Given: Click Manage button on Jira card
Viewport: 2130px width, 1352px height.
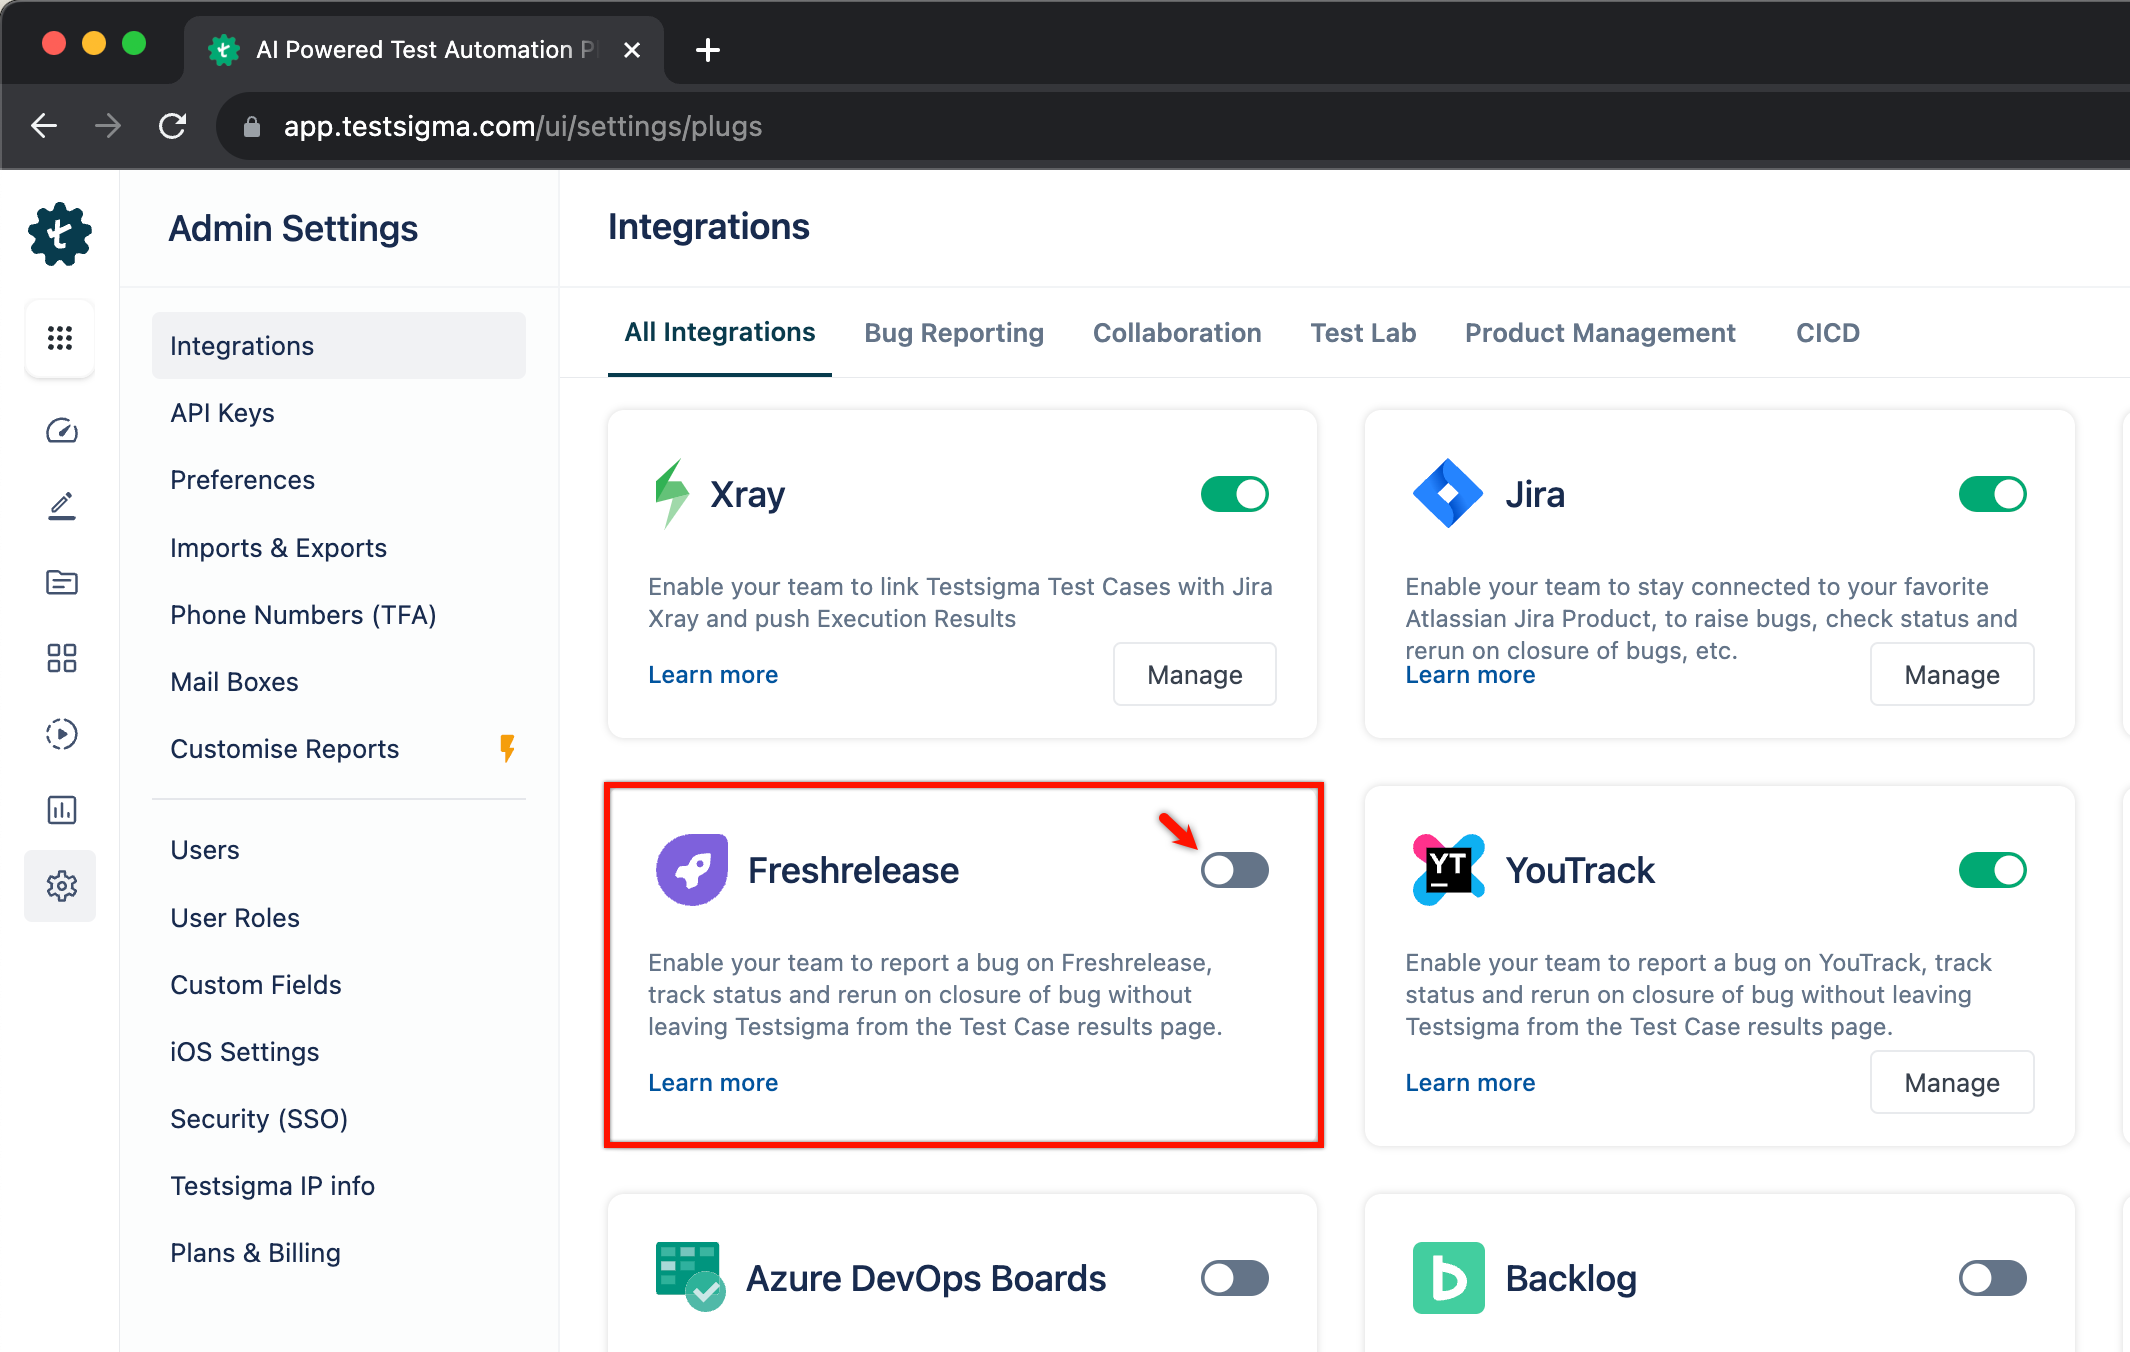Looking at the screenshot, I should pos(1951,675).
